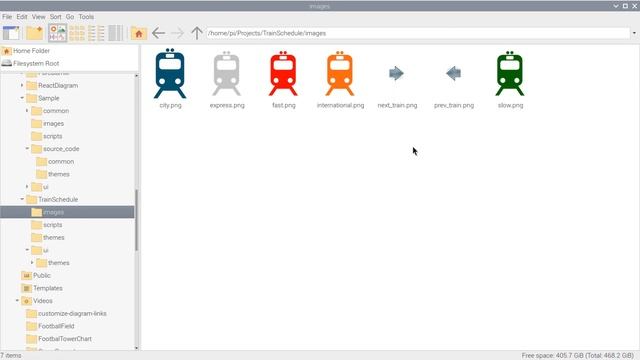Open the File menu

[x=7, y=17]
